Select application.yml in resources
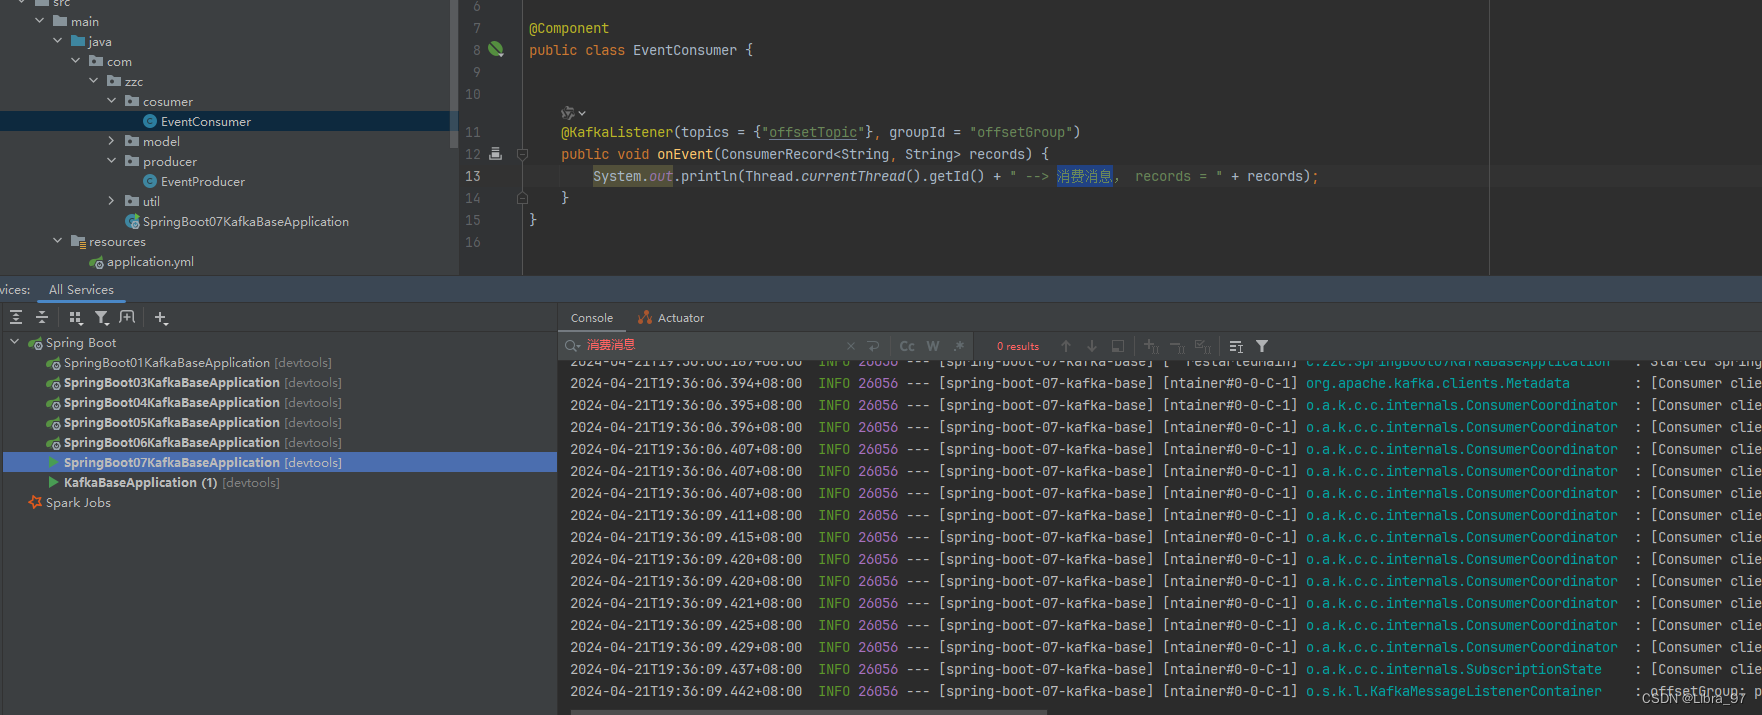1762x715 pixels. point(150,262)
